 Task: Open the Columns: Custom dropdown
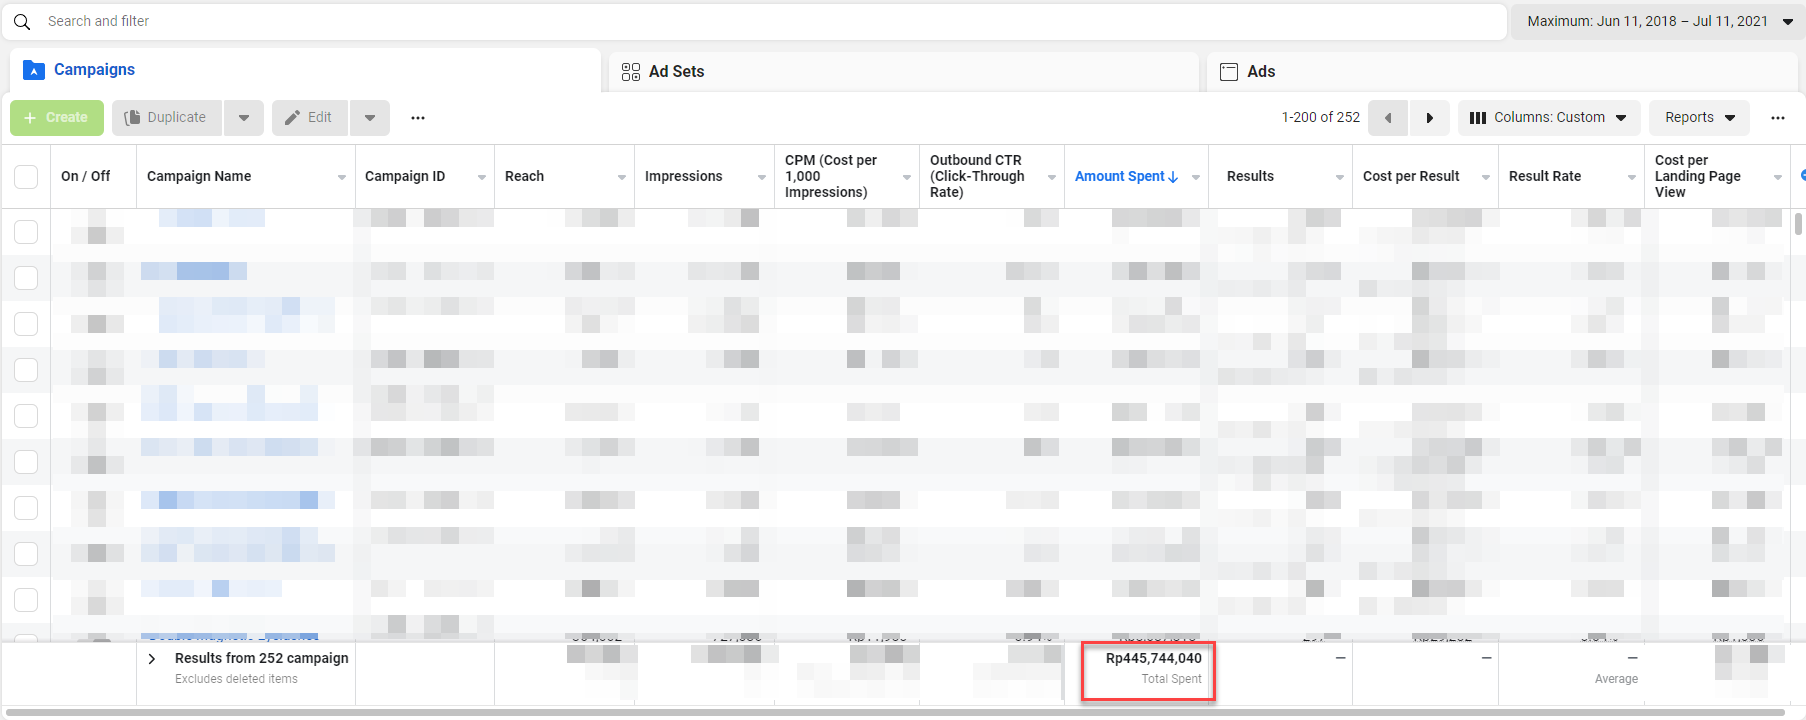tap(1548, 118)
